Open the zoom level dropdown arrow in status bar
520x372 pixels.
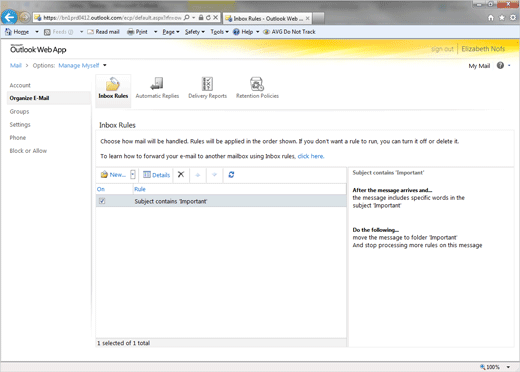pos(508,367)
